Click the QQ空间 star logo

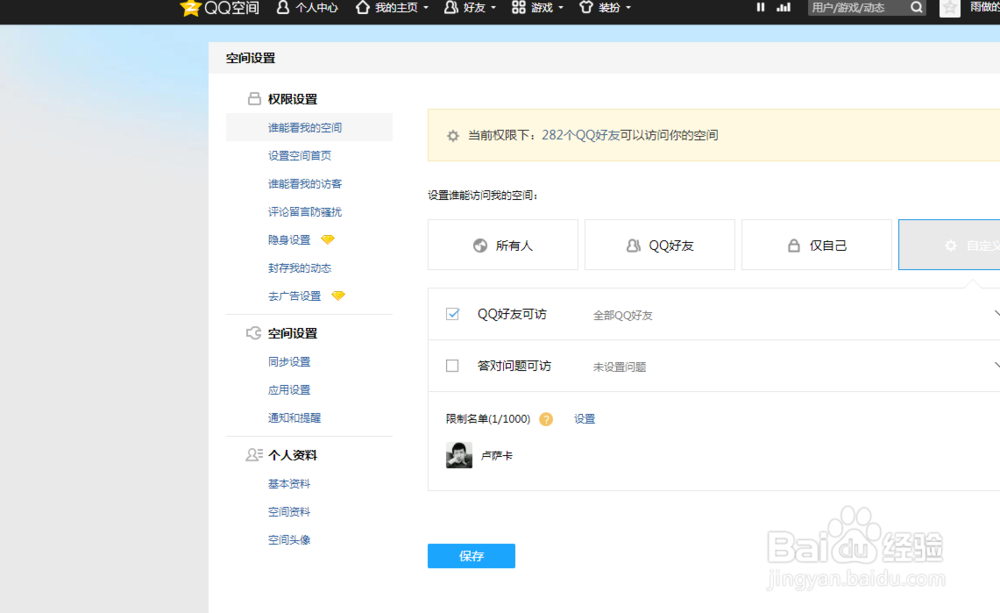[190, 8]
